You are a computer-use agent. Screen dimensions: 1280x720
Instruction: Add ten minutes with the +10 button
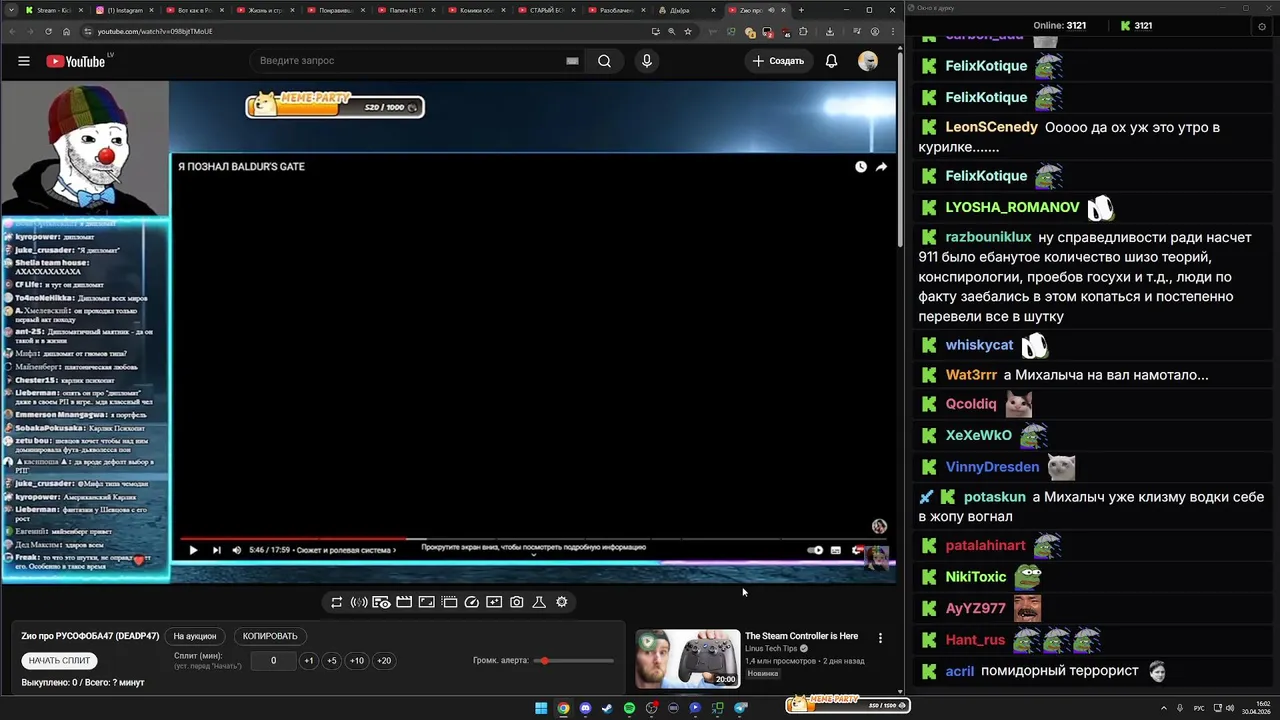357,661
